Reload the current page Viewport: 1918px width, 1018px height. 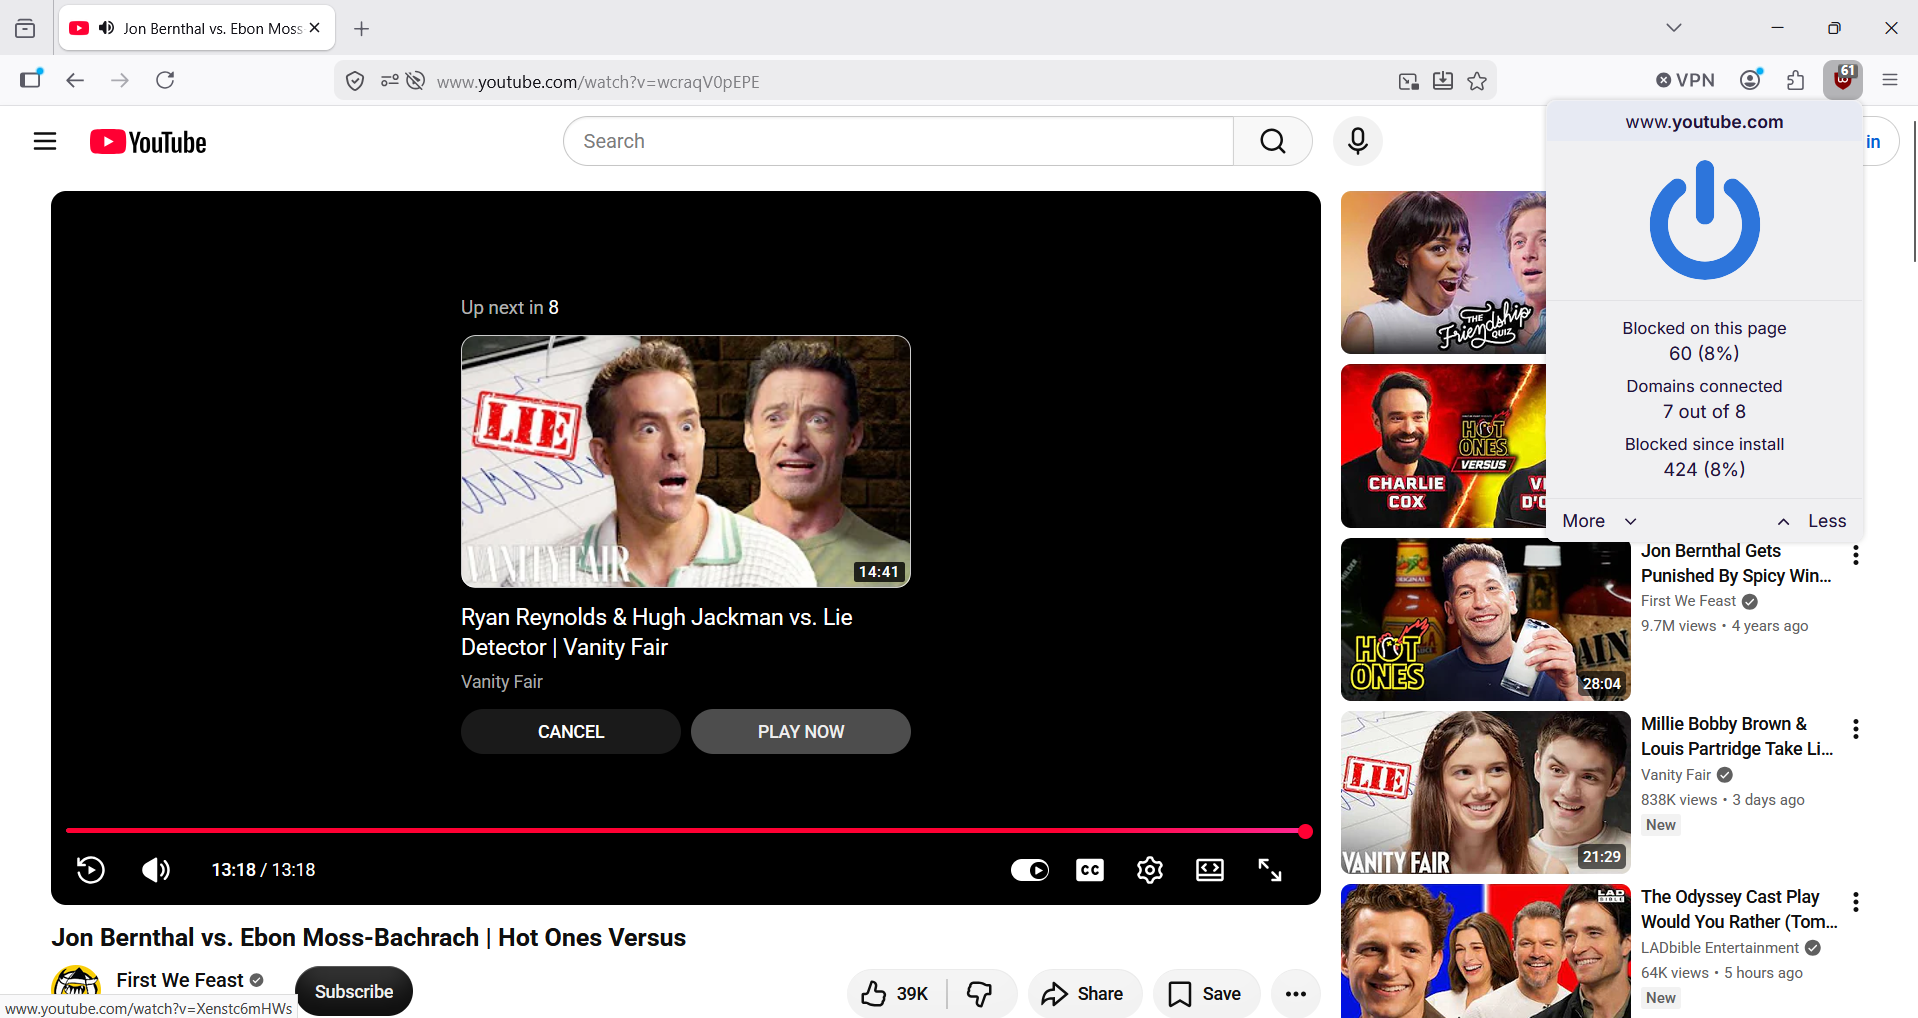pyautogui.click(x=165, y=80)
